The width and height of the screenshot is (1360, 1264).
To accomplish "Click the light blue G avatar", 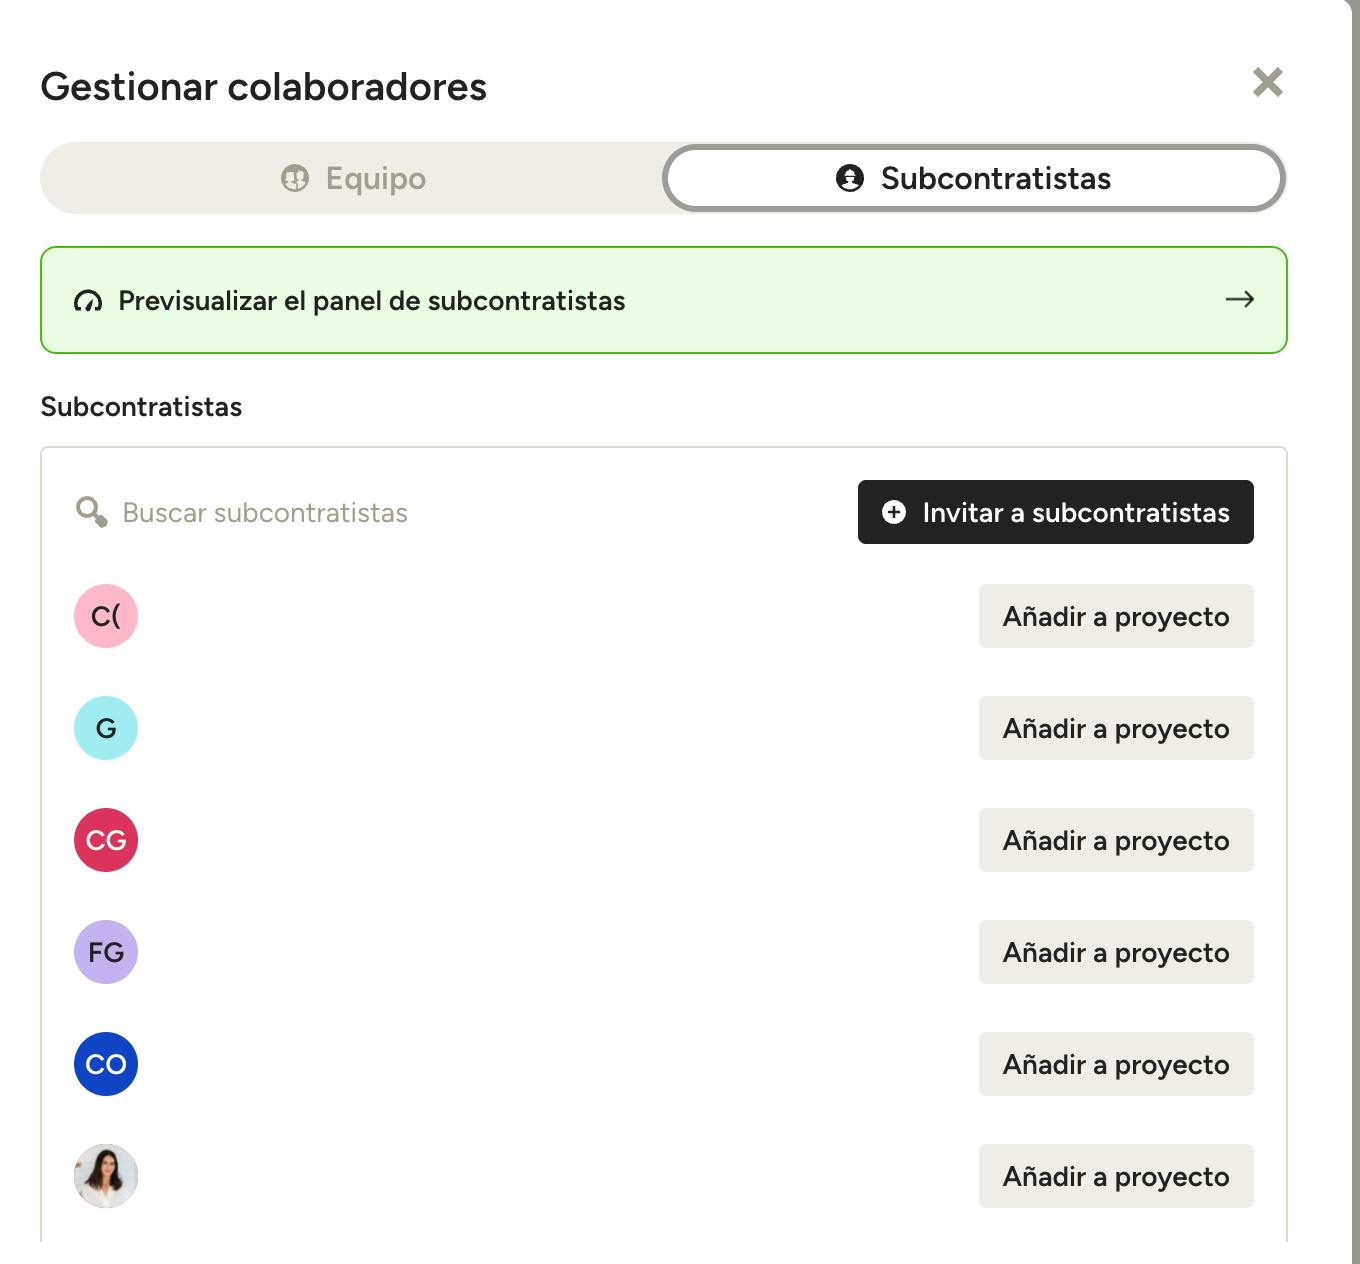I will tap(106, 728).
